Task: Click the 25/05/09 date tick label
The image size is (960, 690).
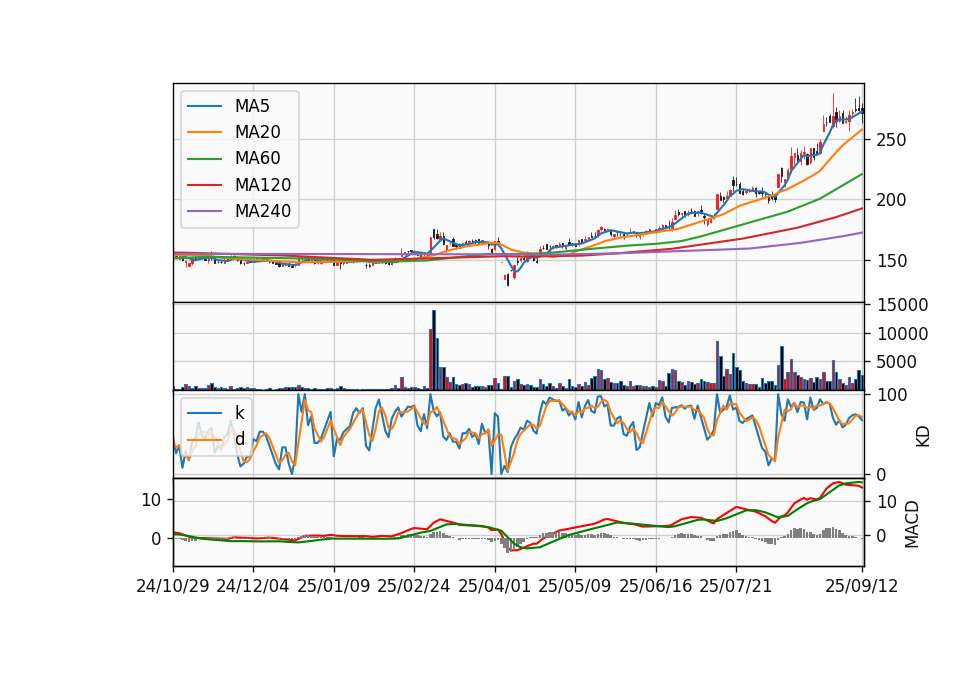Action: (x=575, y=586)
